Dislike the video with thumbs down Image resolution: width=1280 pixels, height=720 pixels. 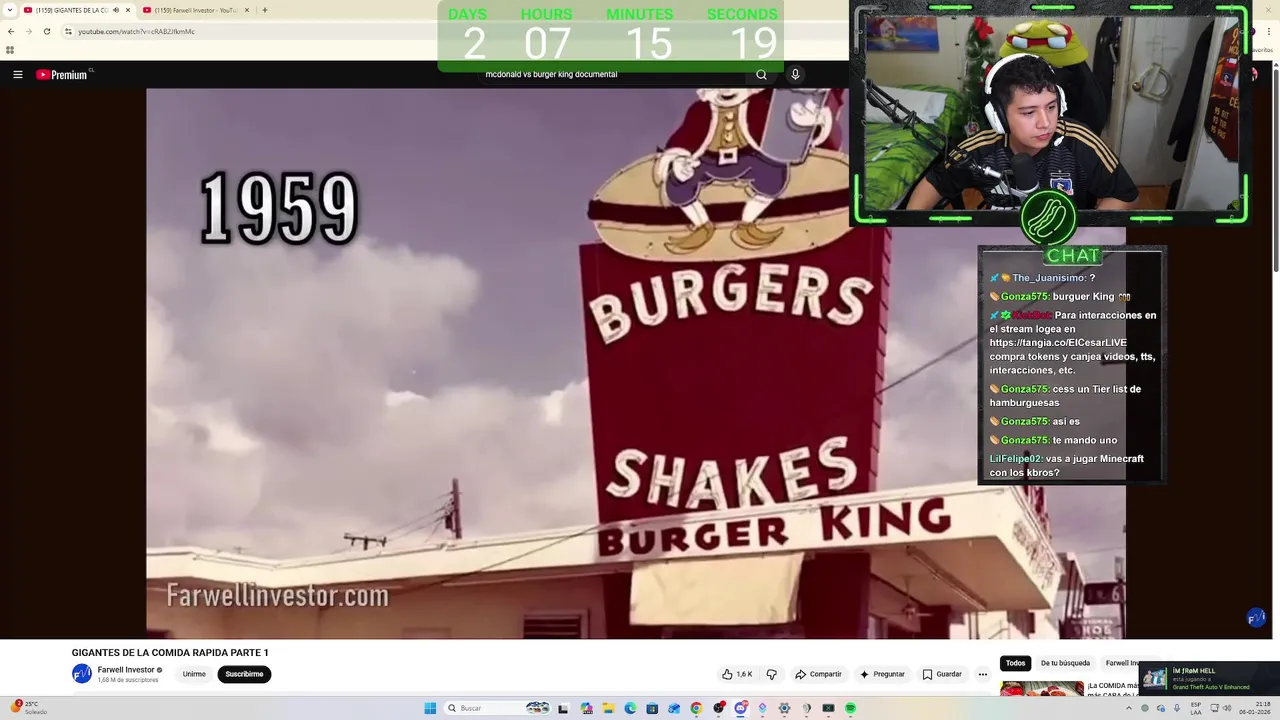click(x=771, y=674)
